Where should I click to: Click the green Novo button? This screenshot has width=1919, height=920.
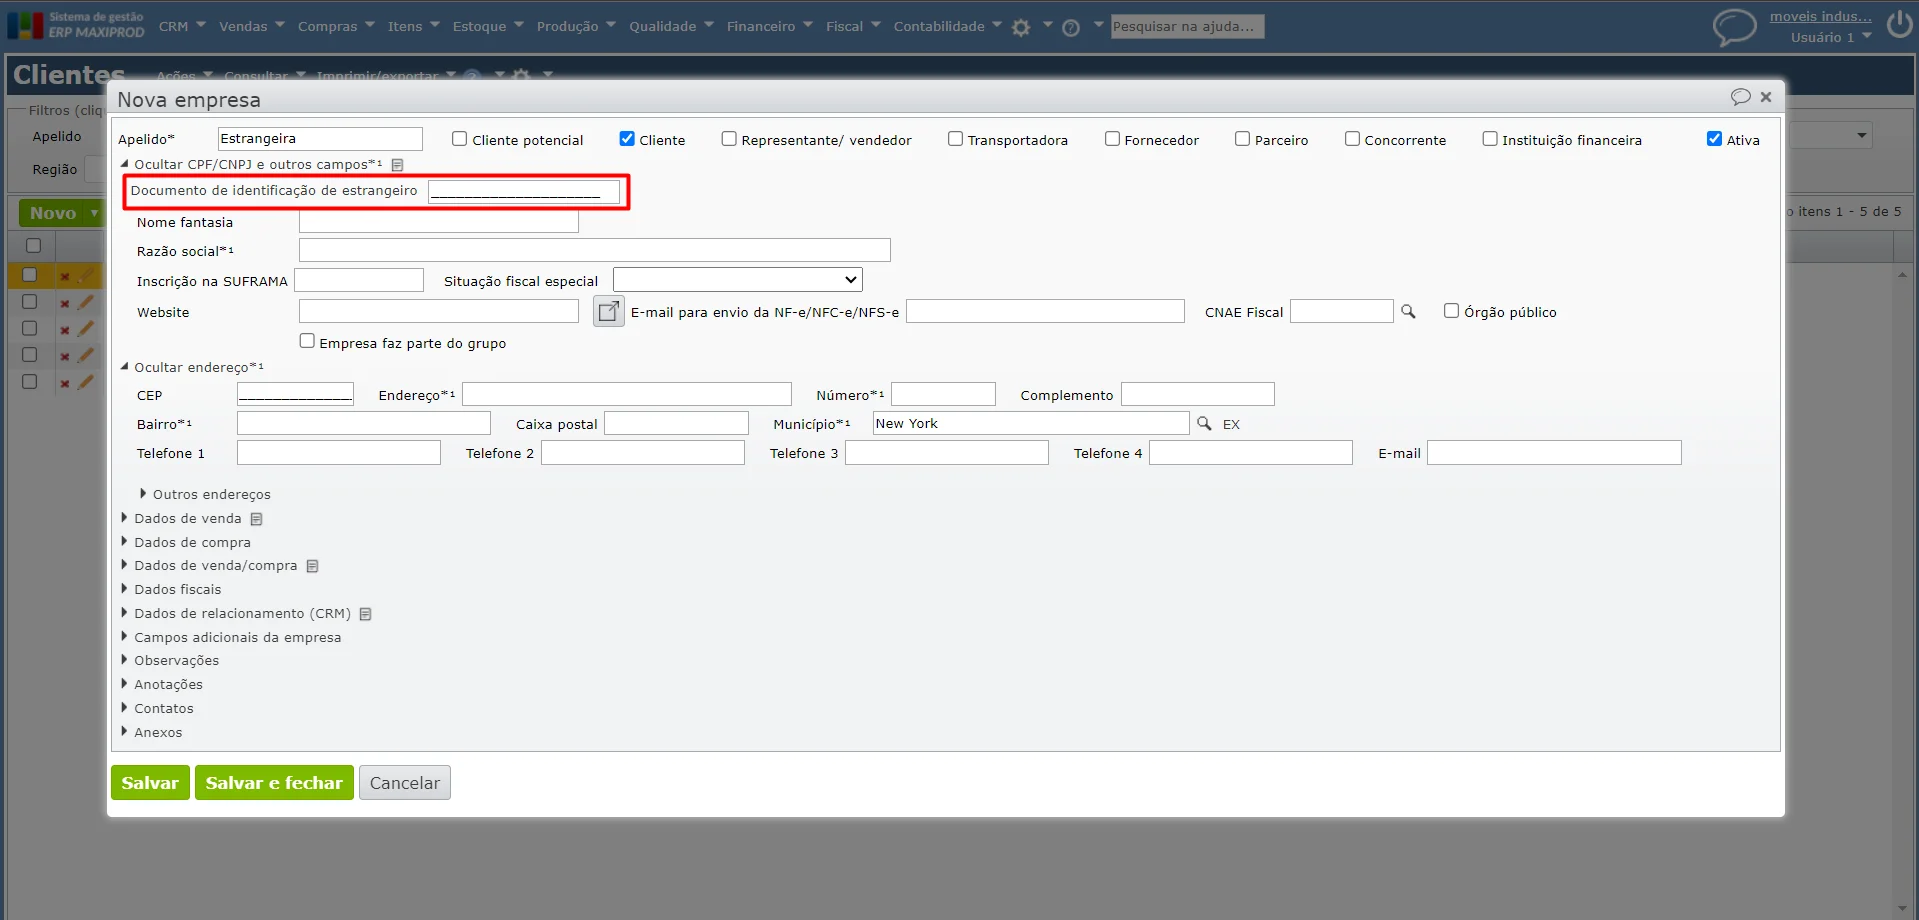[53, 213]
